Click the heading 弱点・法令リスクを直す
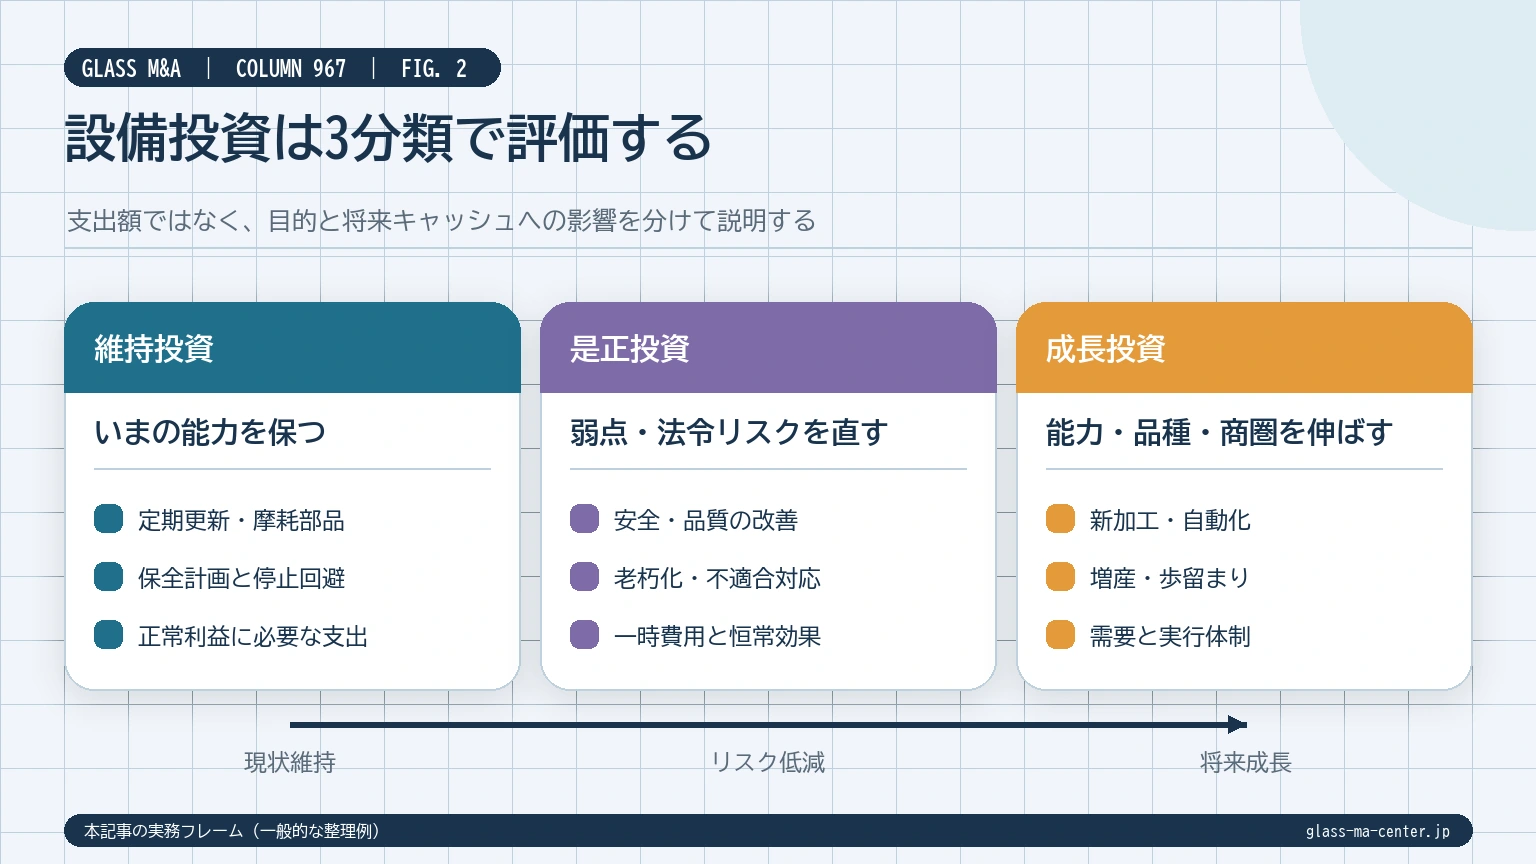 (x=729, y=432)
